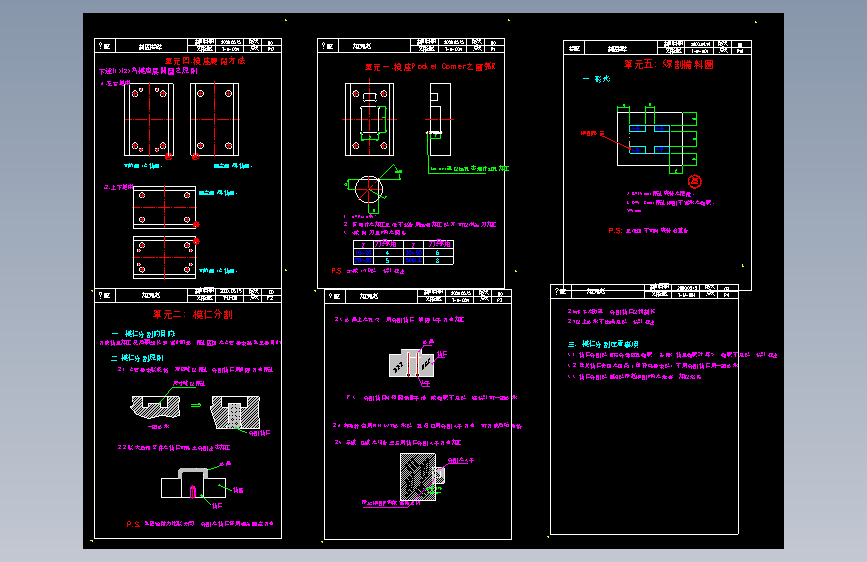Select the cyan section heading under 單元二

(x=143, y=334)
